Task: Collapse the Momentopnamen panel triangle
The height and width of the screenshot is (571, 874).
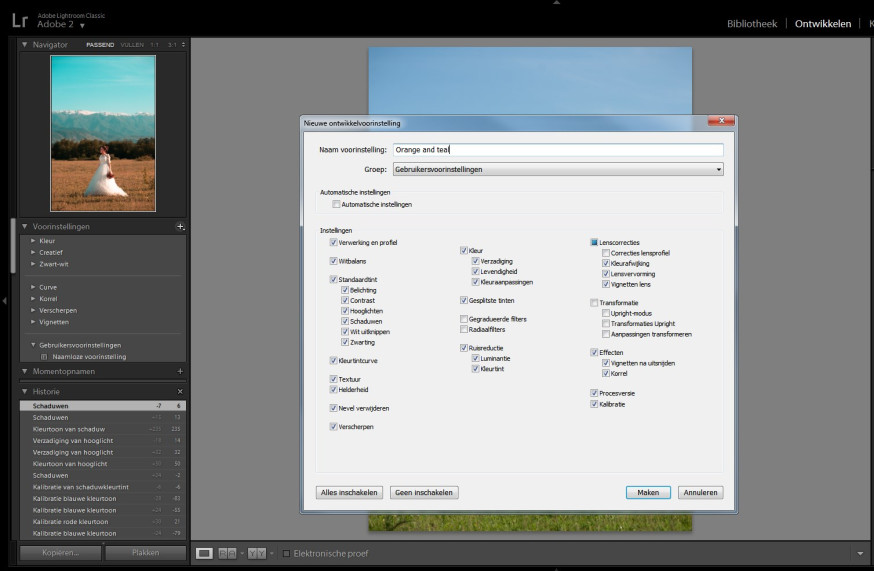Action: click(25, 371)
